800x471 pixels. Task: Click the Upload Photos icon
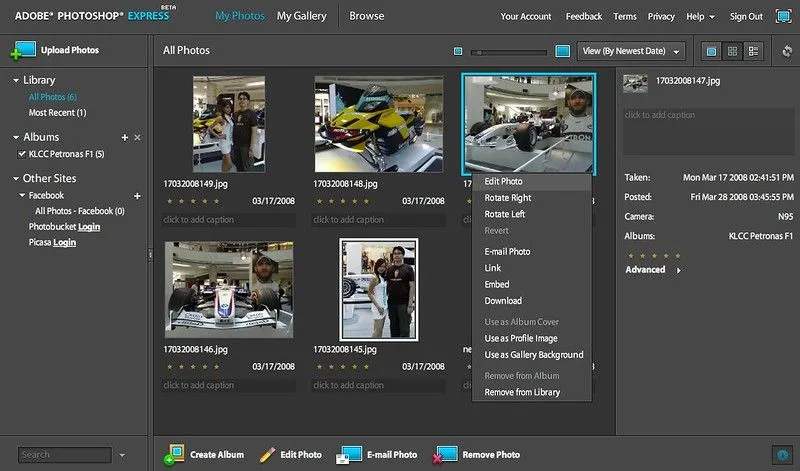(23, 50)
